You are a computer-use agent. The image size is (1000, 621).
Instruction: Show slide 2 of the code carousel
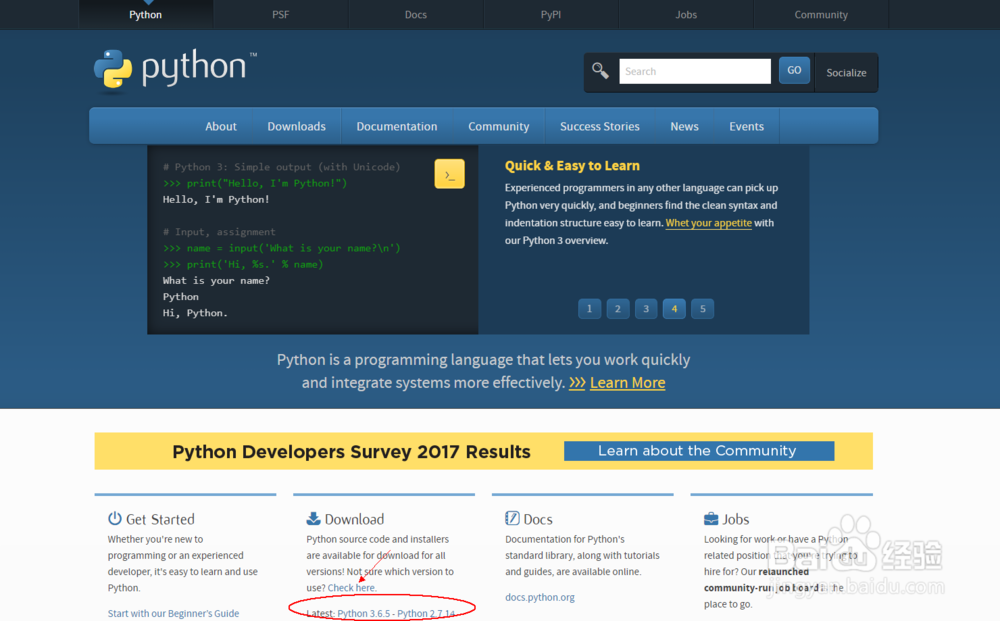click(x=617, y=309)
